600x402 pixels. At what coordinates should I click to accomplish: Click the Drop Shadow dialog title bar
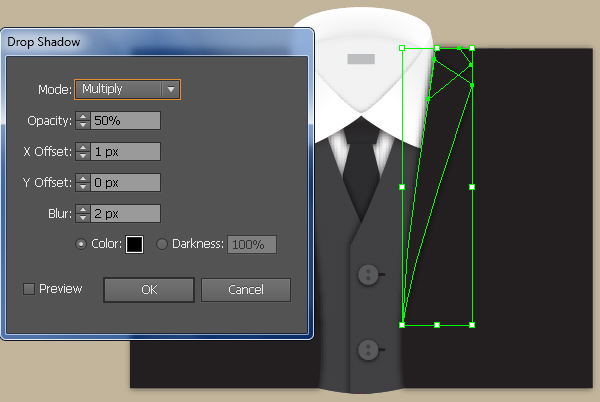157,42
